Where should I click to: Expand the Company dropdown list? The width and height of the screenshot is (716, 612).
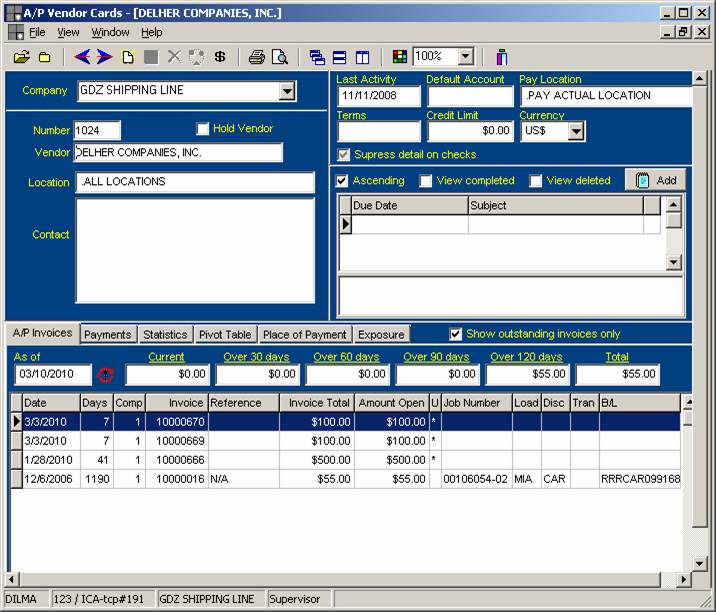coord(287,91)
